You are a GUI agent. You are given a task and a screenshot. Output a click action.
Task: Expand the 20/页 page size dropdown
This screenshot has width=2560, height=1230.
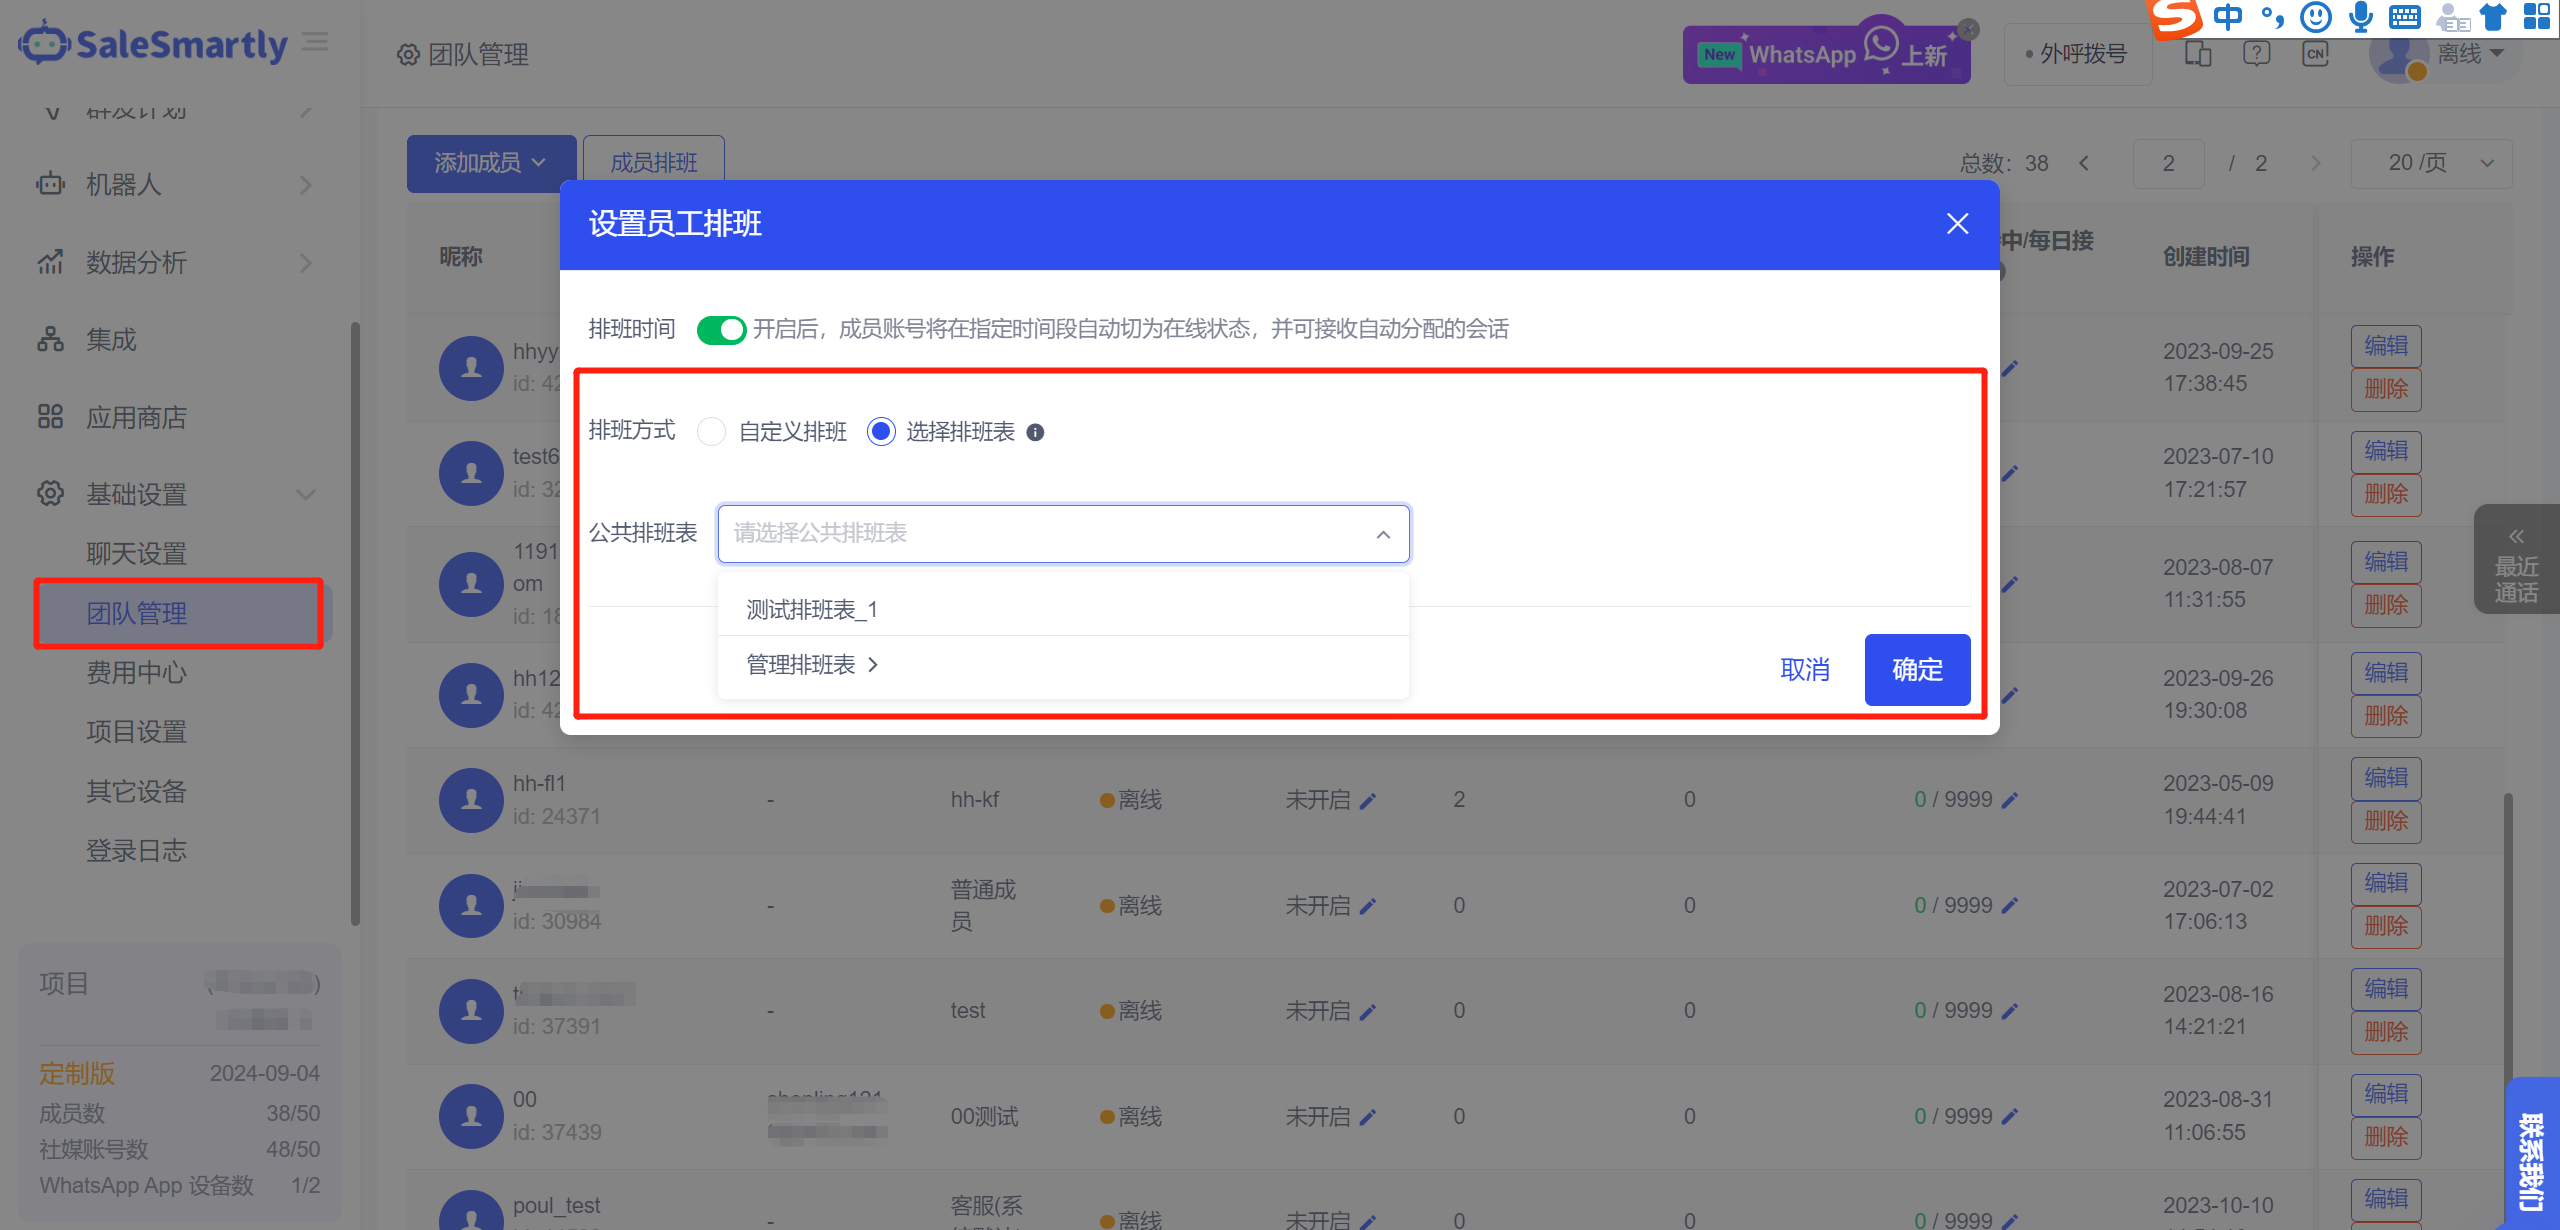(2434, 163)
